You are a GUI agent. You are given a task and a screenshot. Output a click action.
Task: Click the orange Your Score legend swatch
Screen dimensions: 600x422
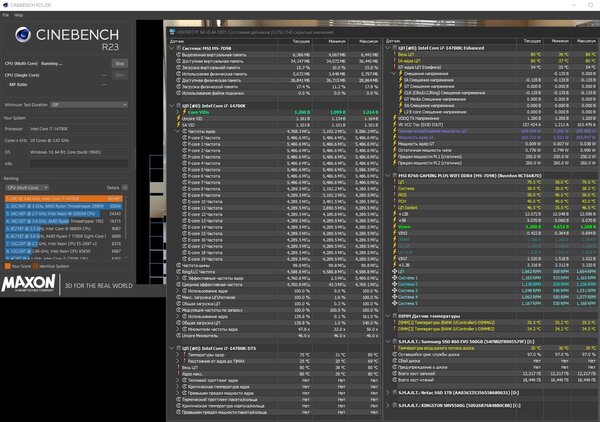click(8, 266)
